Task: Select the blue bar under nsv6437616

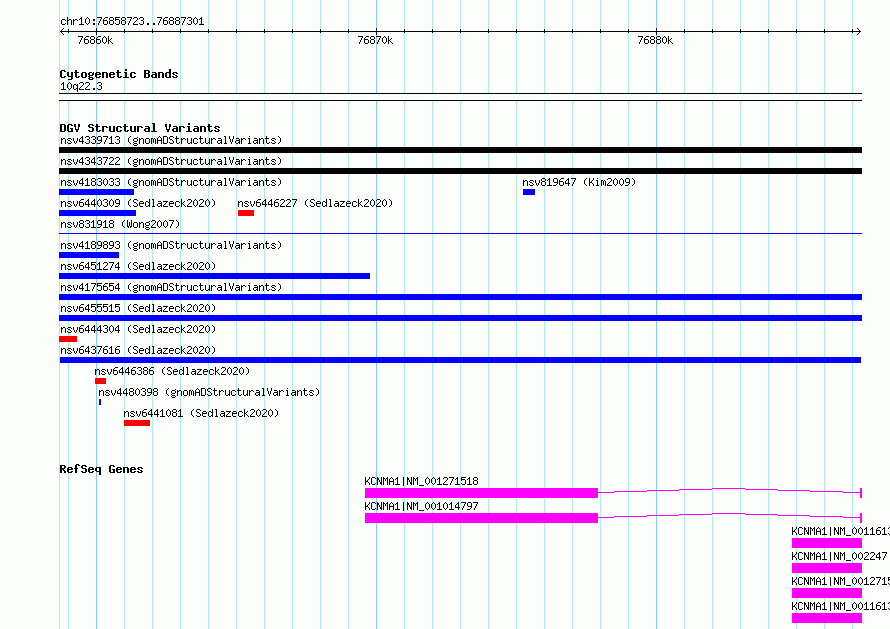Action: (x=460, y=360)
